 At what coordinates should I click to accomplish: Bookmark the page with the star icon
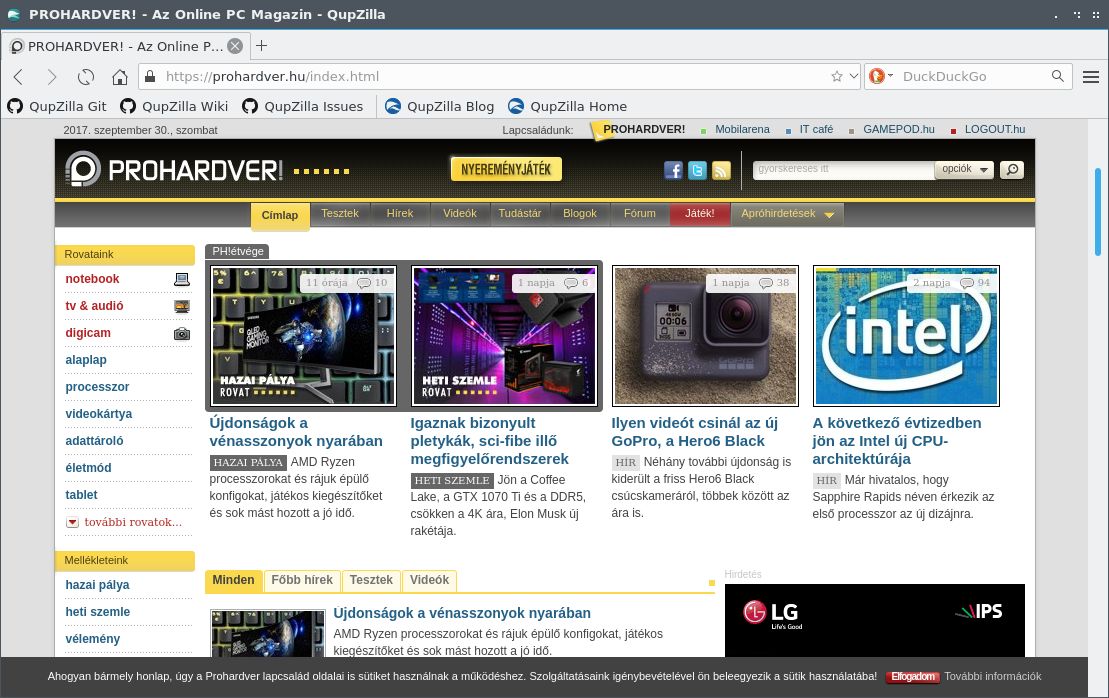tap(837, 76)
